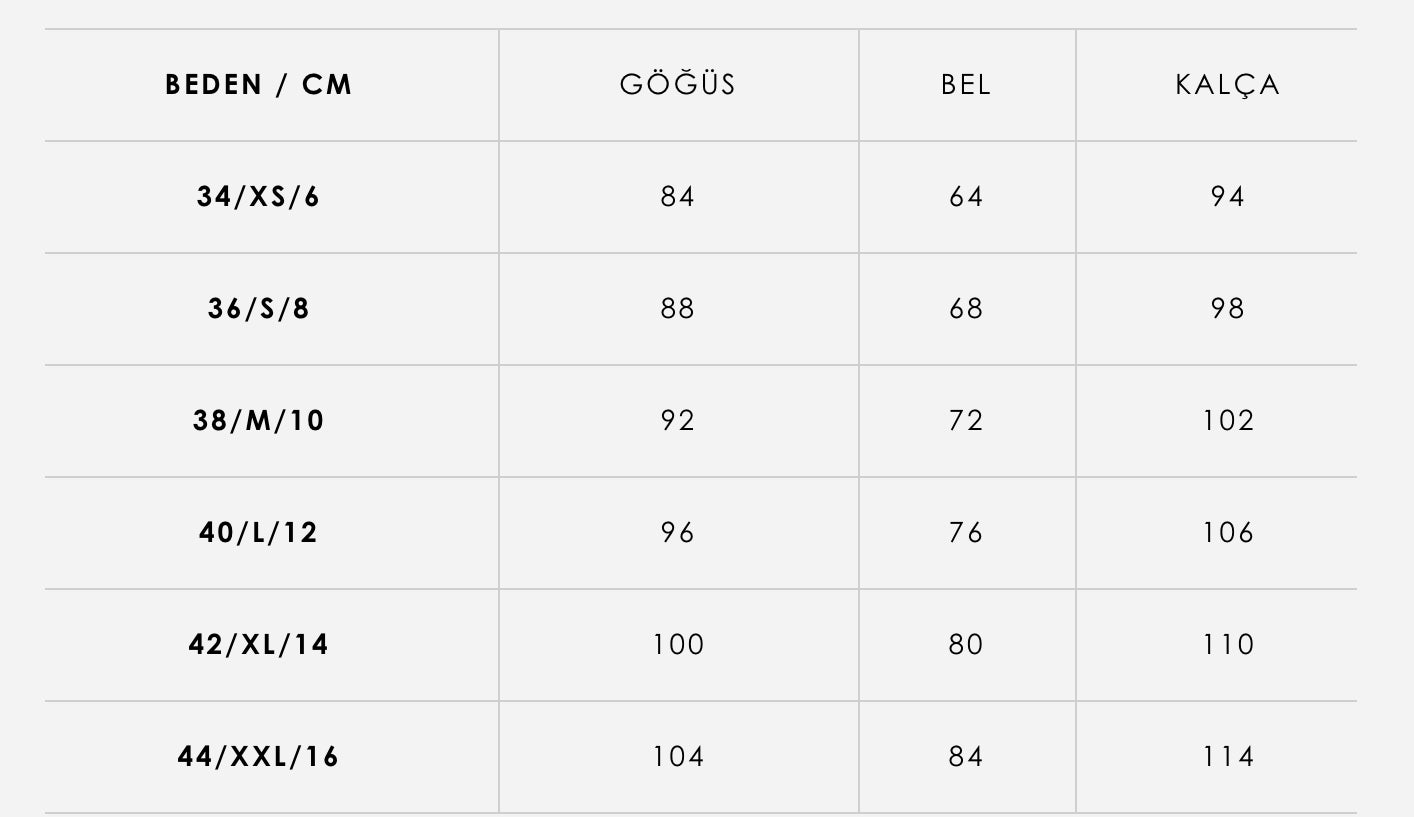Click the BEDEN / CM header cell

pos(259,85)
